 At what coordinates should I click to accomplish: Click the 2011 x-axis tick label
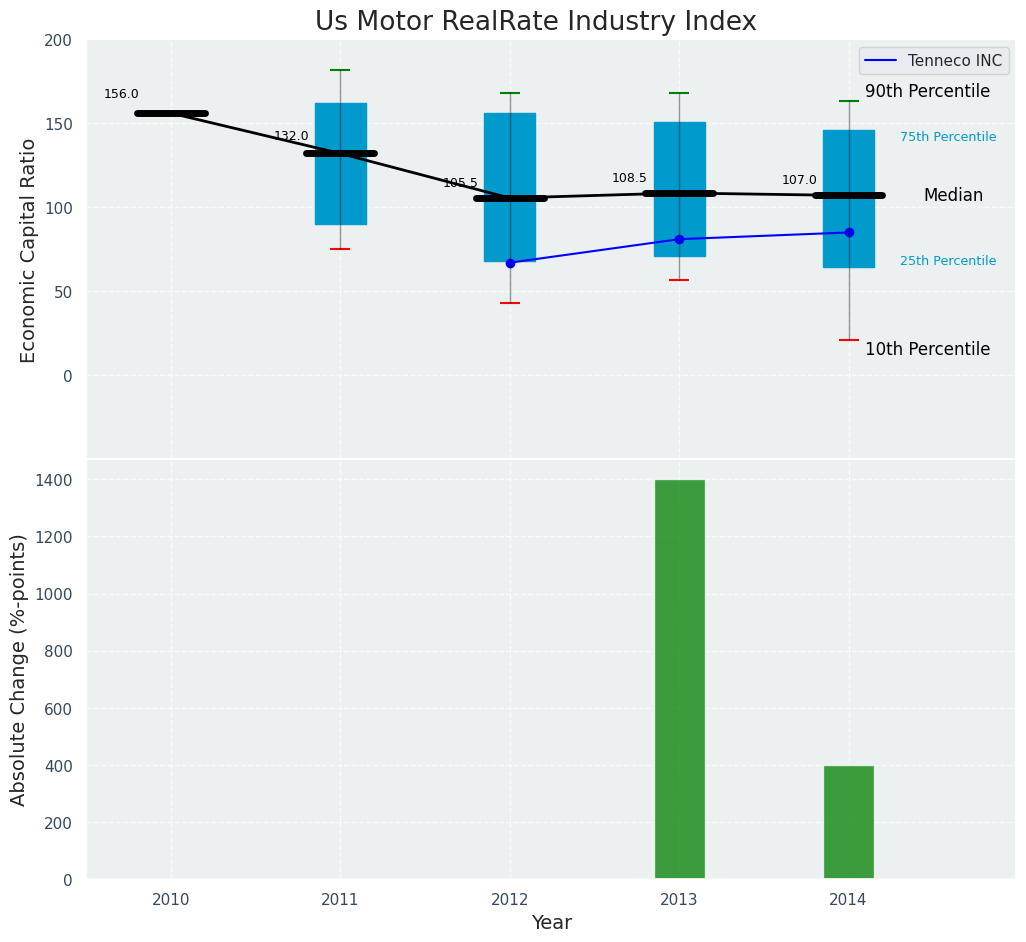click(340, 900)
